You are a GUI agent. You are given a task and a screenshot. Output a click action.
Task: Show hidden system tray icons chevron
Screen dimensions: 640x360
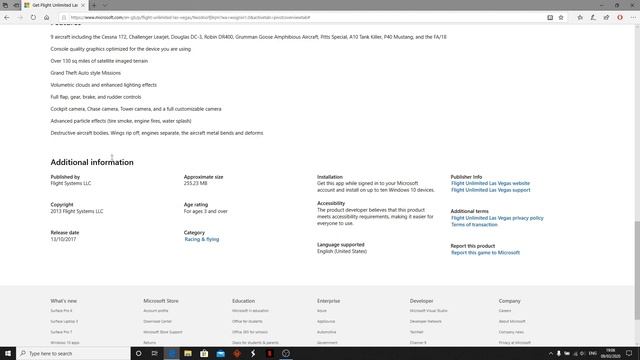tap(550, 353)
